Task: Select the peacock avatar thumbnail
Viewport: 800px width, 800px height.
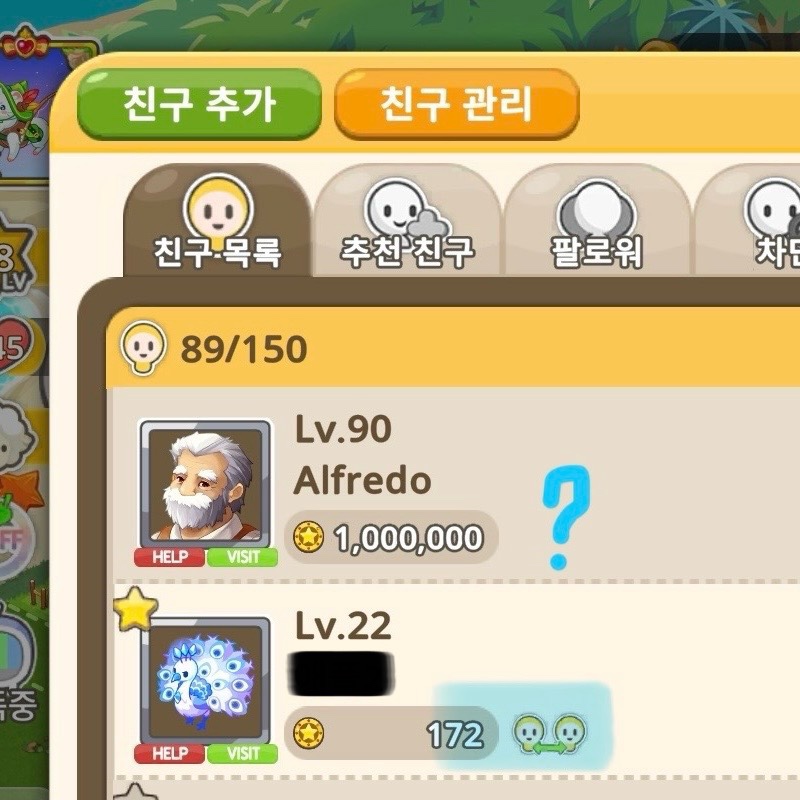Action: pos(206,681)
